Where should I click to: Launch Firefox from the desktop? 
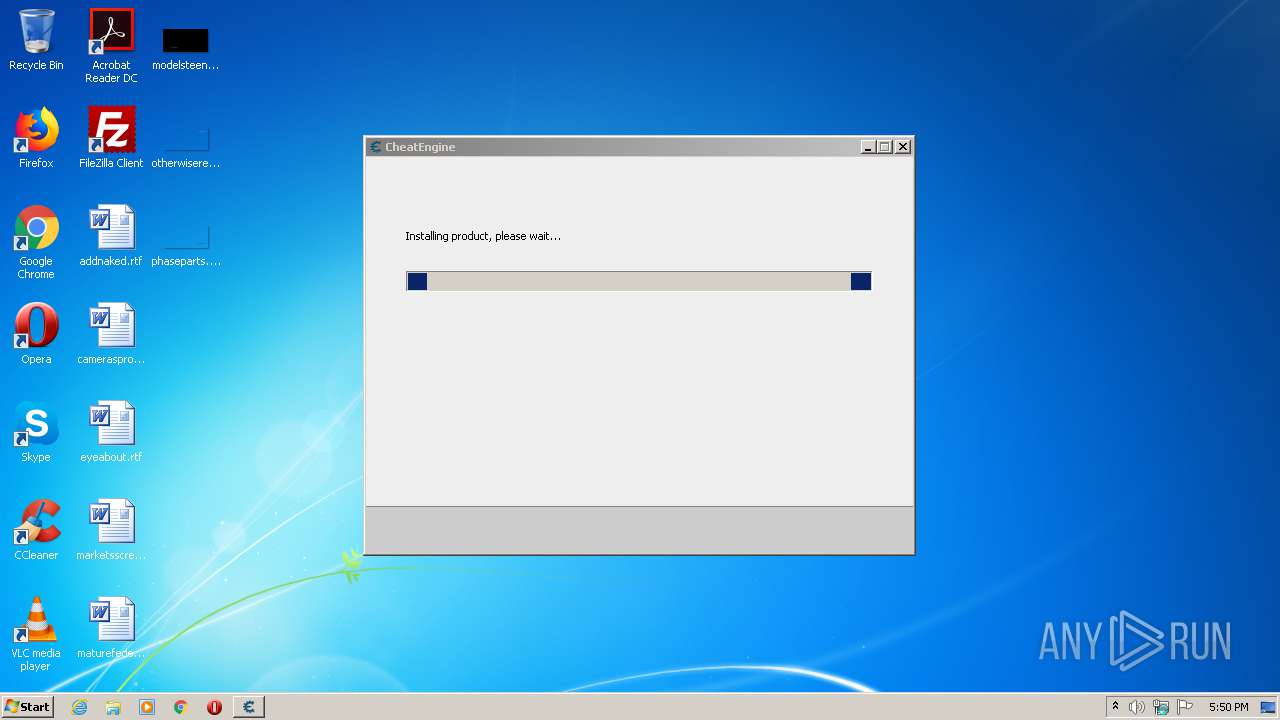click(36, 138)
